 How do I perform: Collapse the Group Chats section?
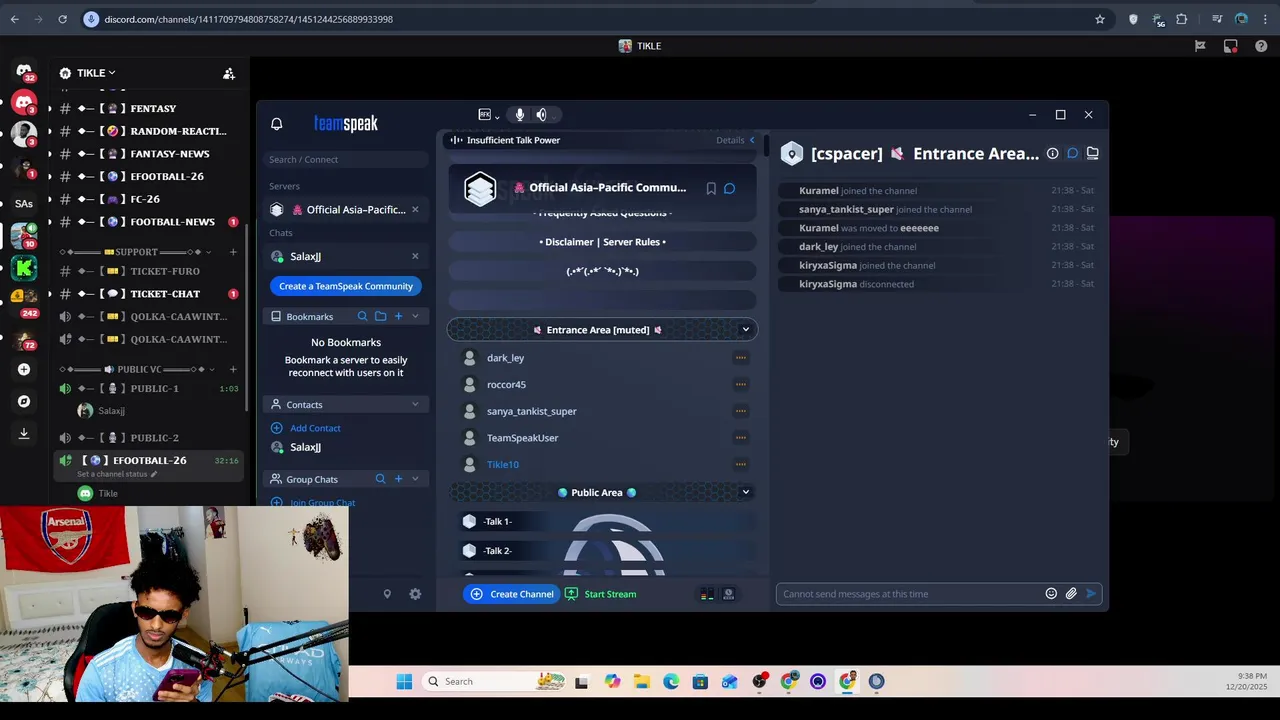click(415, 479)
